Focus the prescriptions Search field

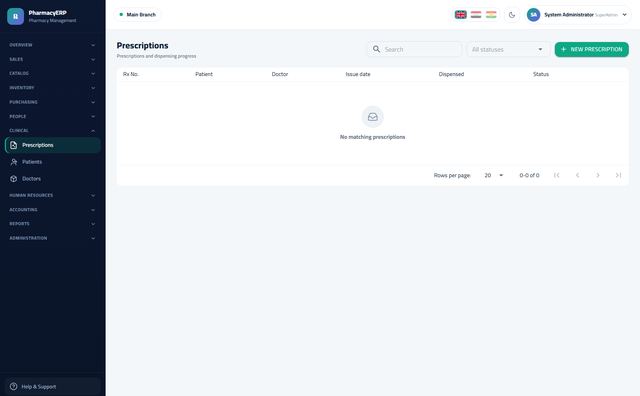414,49
